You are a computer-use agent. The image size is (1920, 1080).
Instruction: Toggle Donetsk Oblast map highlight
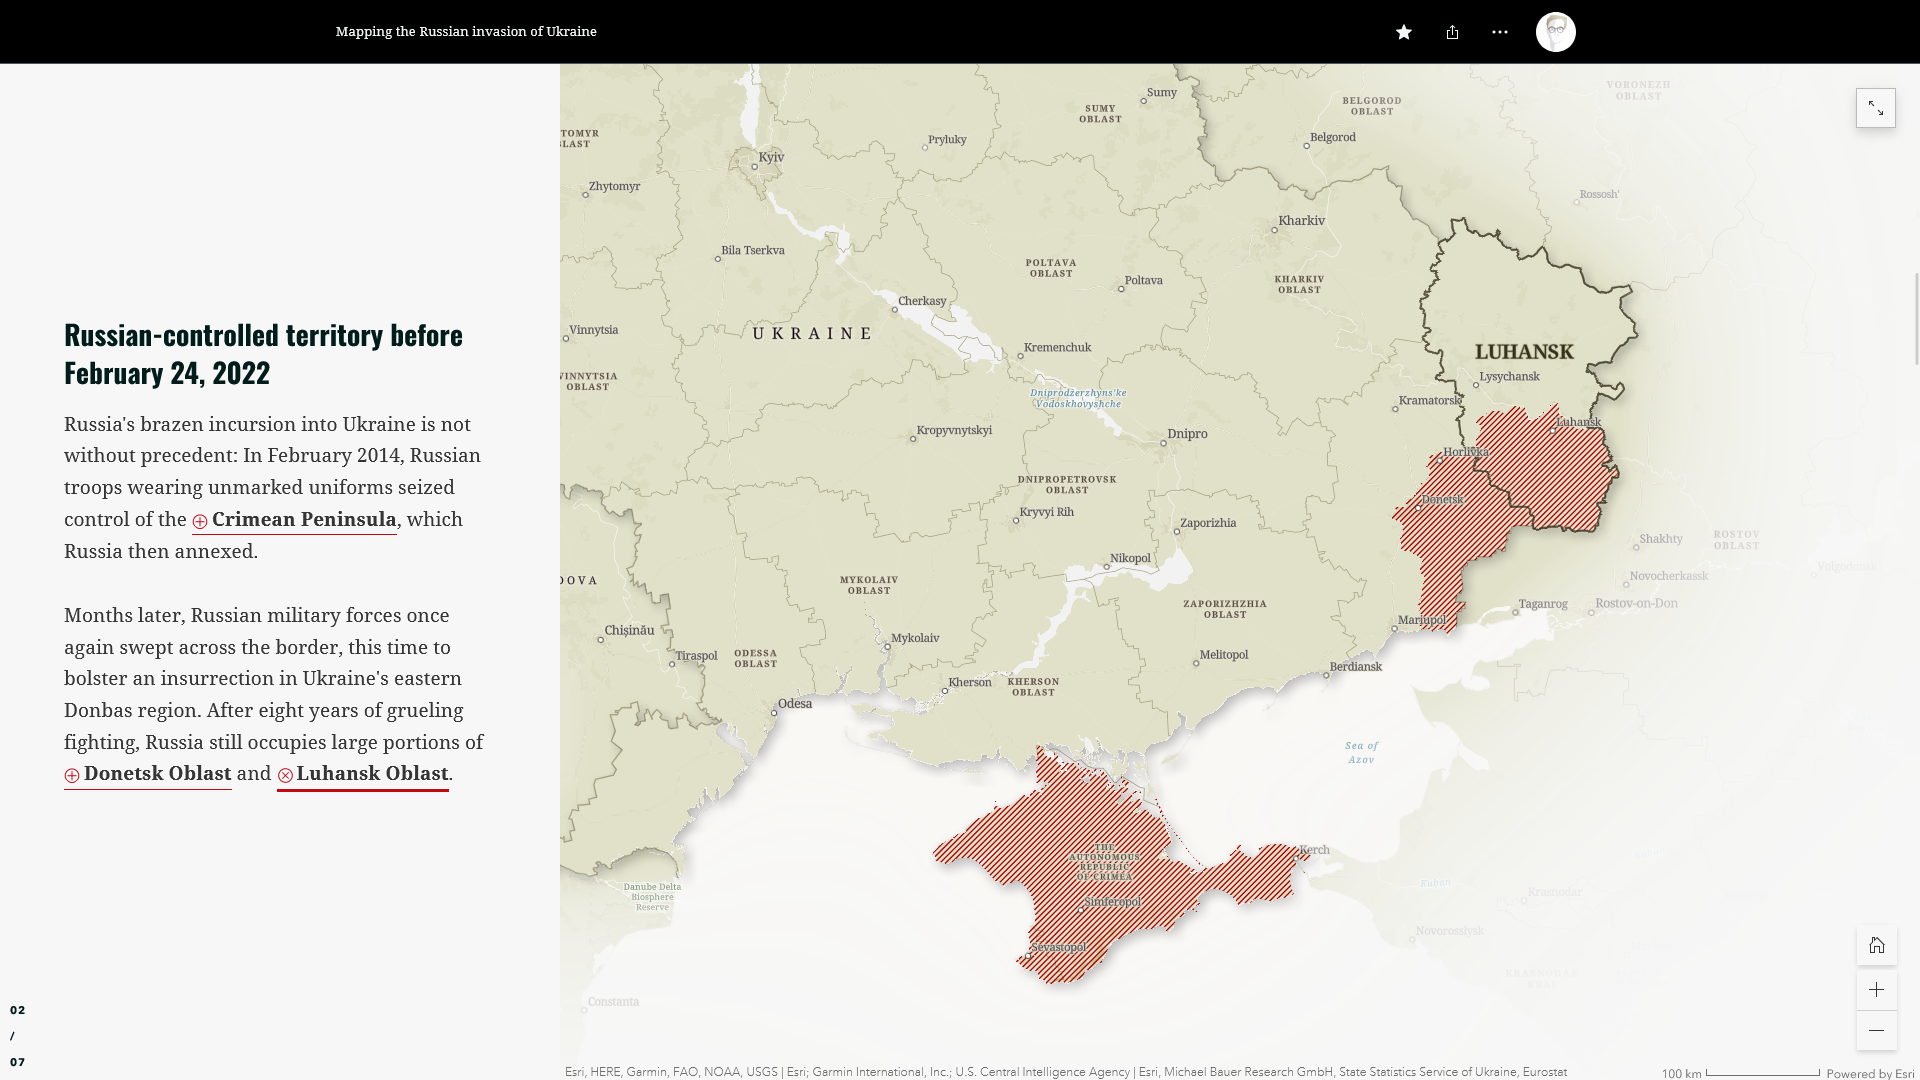pos(157,774)
